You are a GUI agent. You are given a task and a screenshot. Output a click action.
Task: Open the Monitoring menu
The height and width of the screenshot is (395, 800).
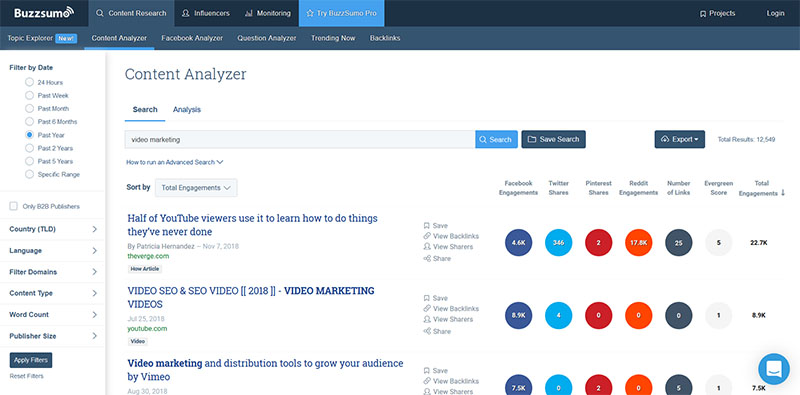coord(268,13)
